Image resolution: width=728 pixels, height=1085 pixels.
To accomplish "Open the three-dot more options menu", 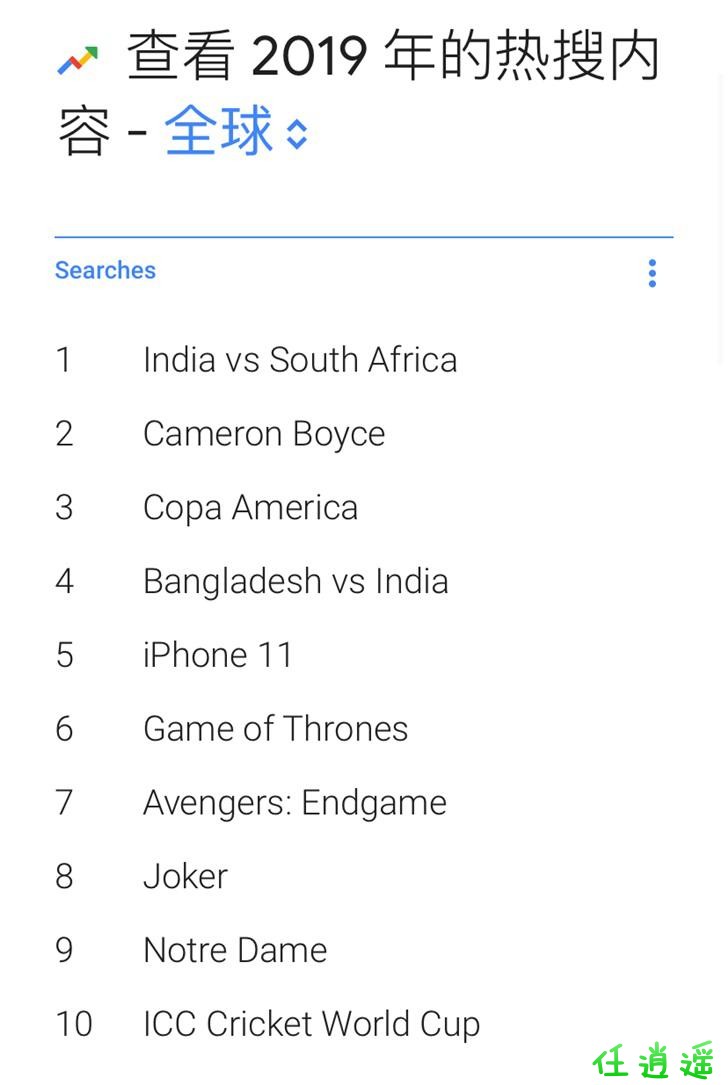I will click(652, 273).
